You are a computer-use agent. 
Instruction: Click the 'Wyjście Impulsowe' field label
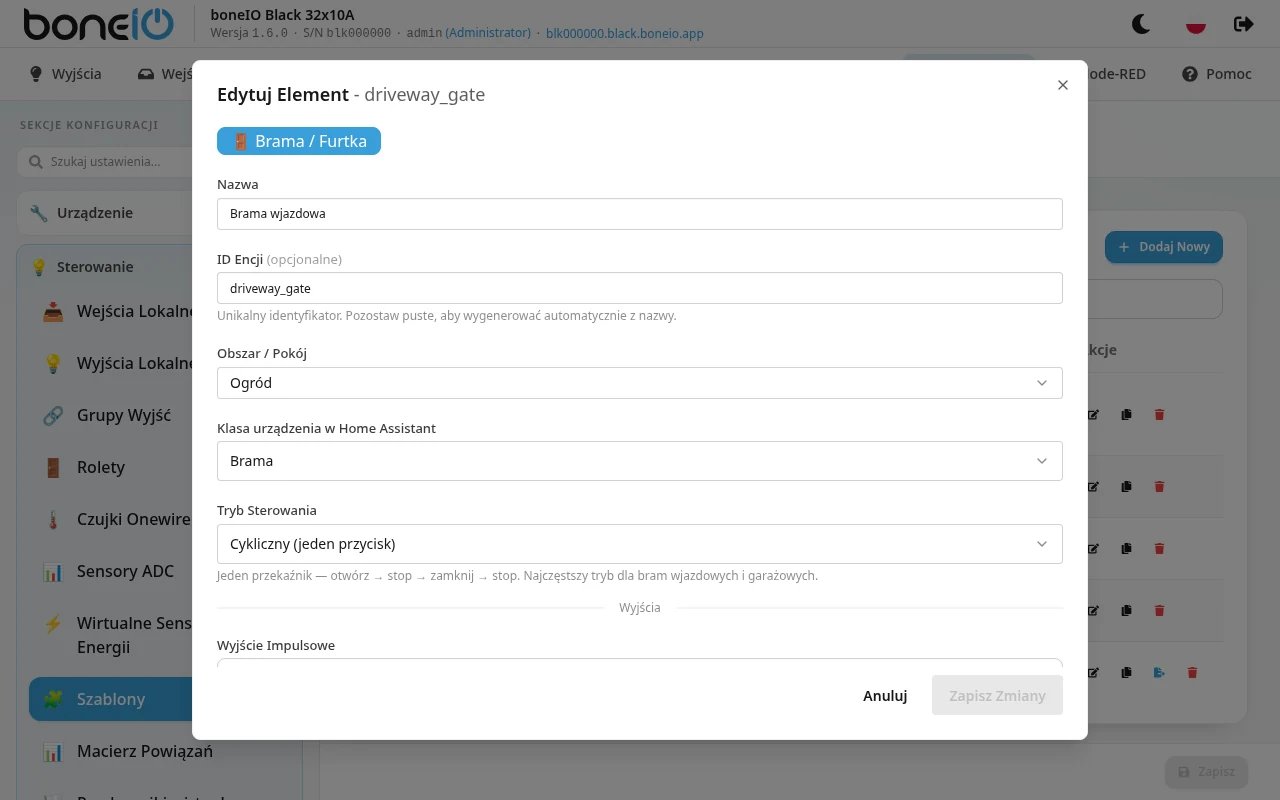276,645
